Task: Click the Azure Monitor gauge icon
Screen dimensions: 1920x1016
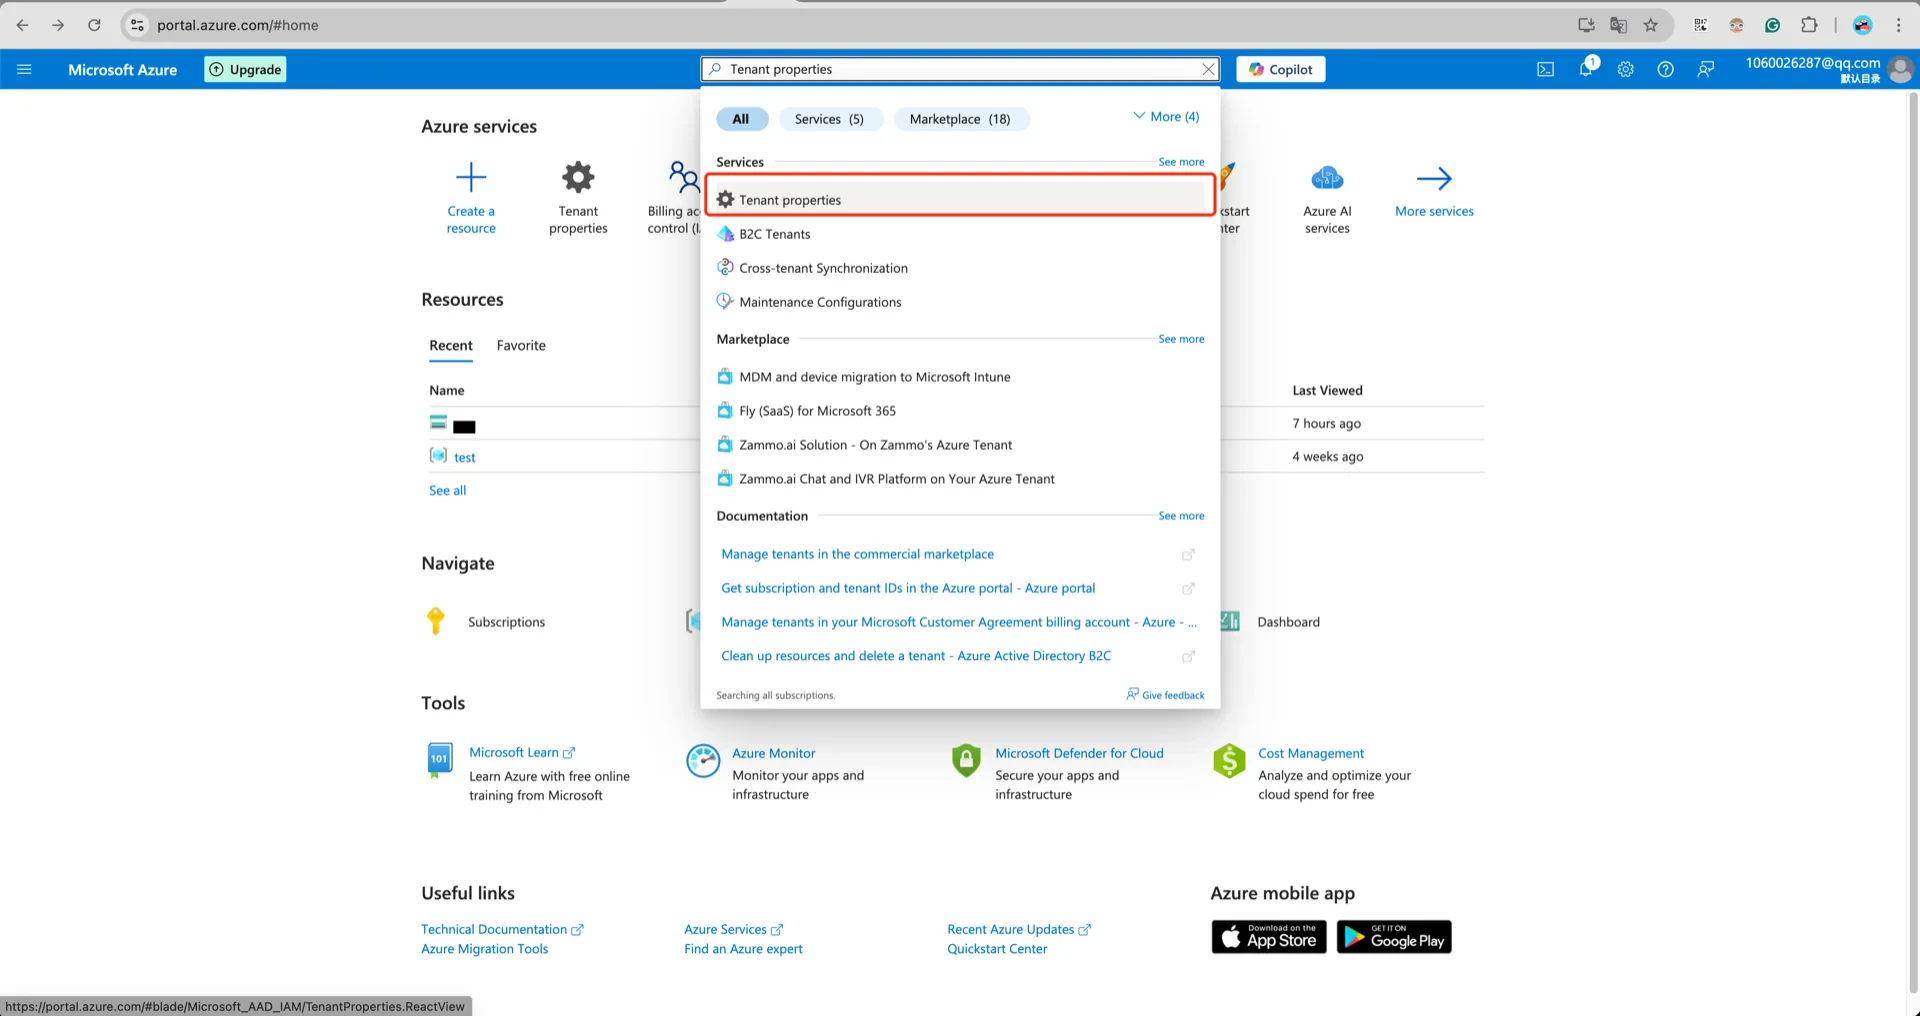Action: pyautogui.click(x=703, y=761)
